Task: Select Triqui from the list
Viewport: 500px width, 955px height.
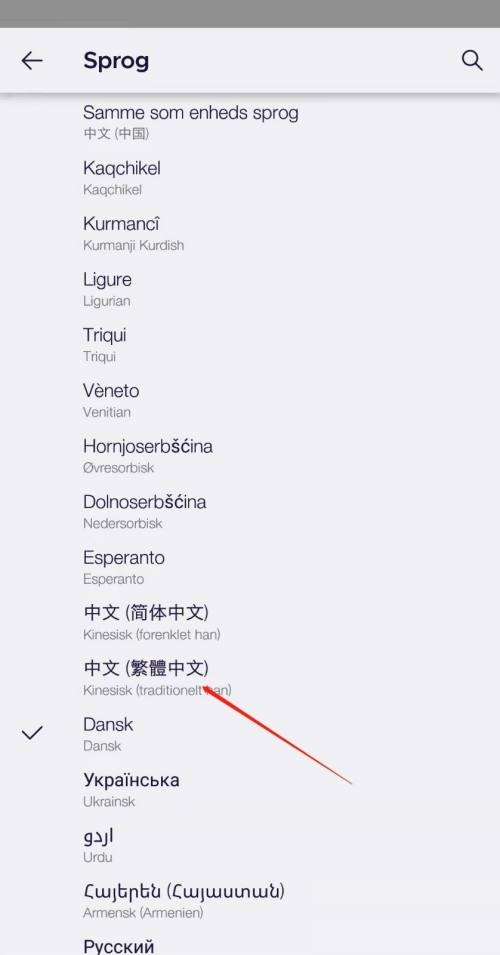Action: [250, 345]
